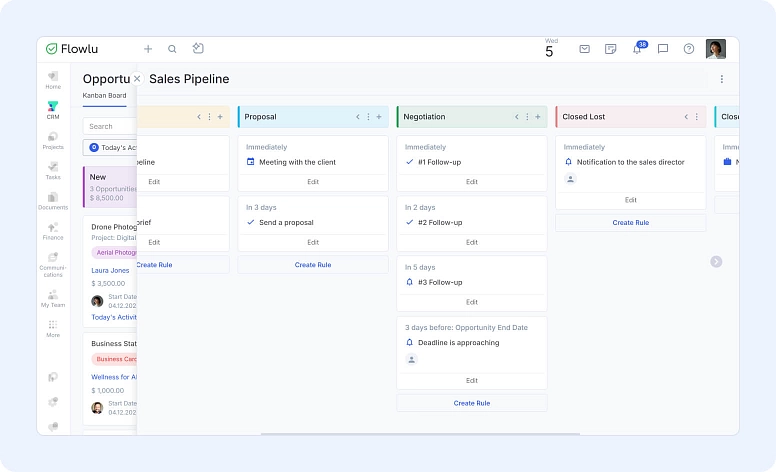The height and width of the screenshot is (472, 776).
Task: Open Communications module in sidebar
Action: [x=53, y=265]
